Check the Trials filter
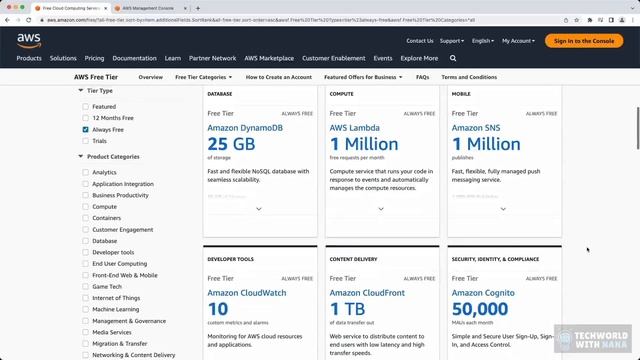 pos(85,141)
